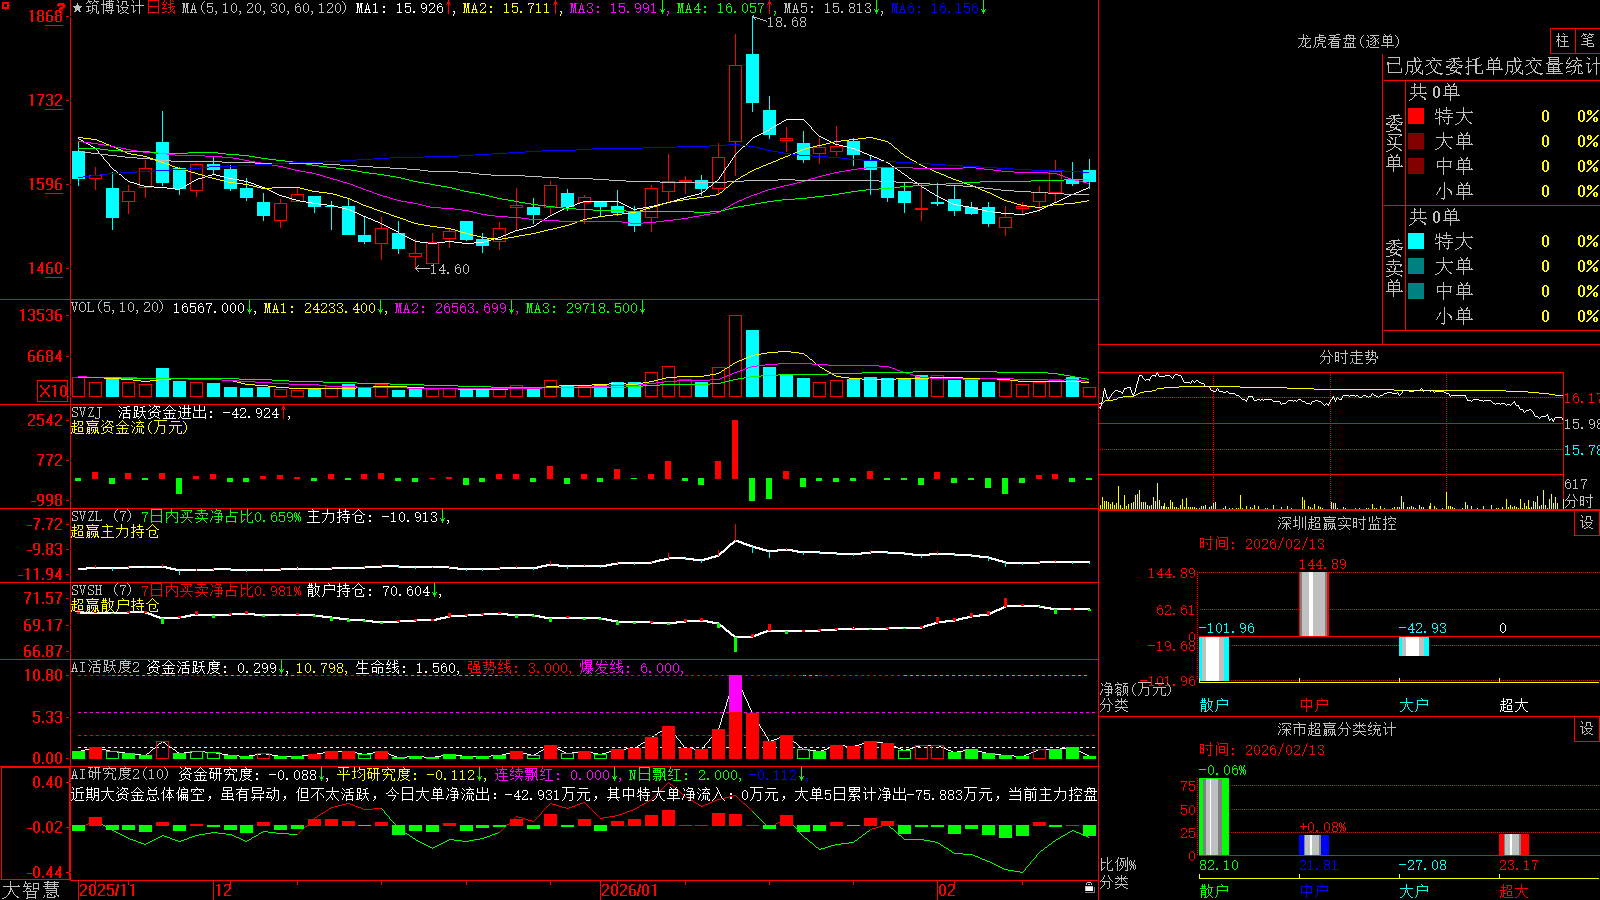This screenshot has width=1600, height=900.
Task: Click 超赢主力持仓 label
Action: [x=115, y=531]
